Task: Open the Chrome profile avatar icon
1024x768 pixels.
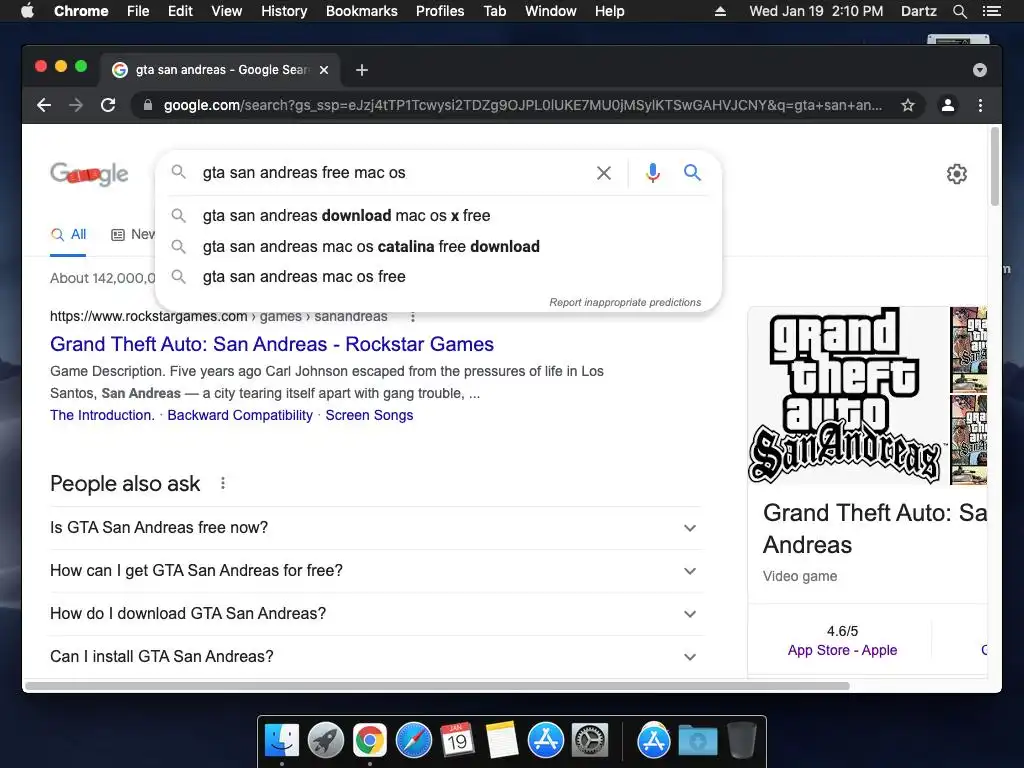Action: click(948, 105)
